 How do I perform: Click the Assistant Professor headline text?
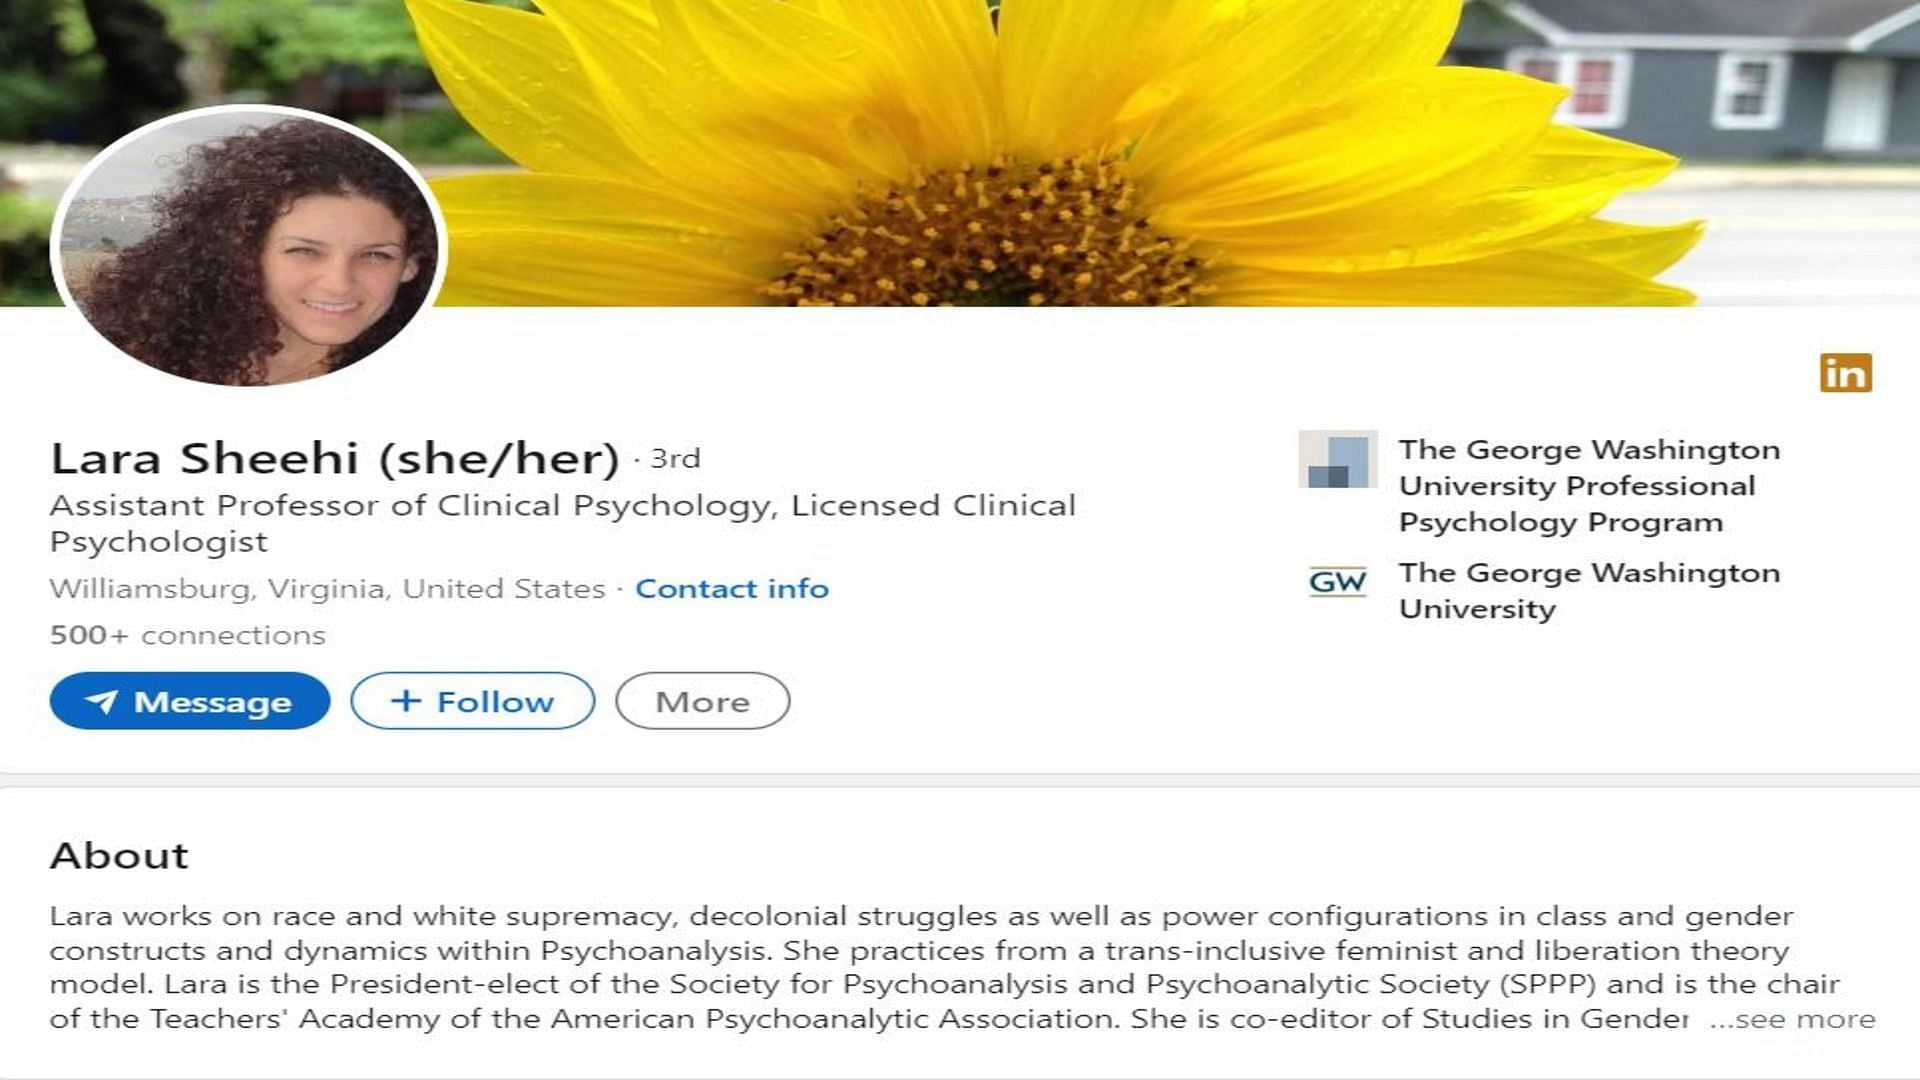(563, 523)
